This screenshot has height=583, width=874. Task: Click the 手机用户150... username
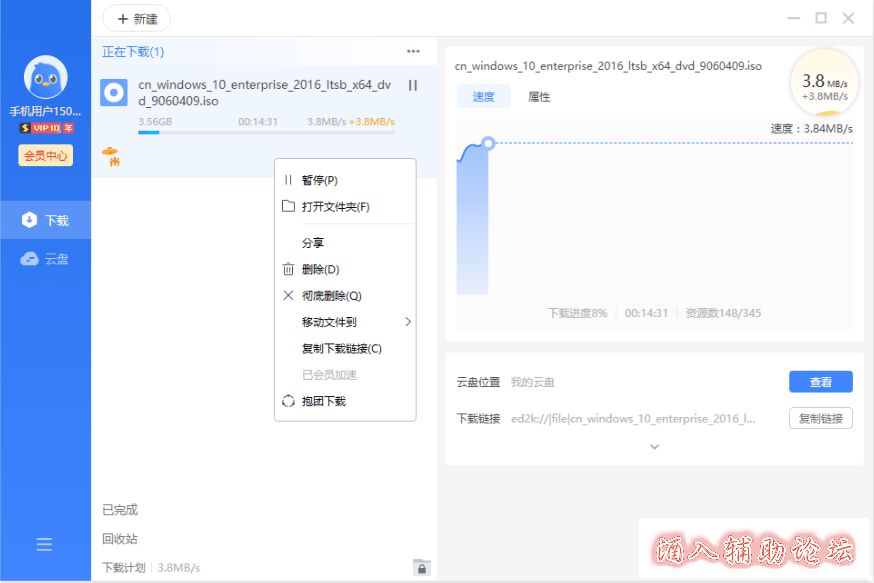pyautogui.click(x=45, y=111)
